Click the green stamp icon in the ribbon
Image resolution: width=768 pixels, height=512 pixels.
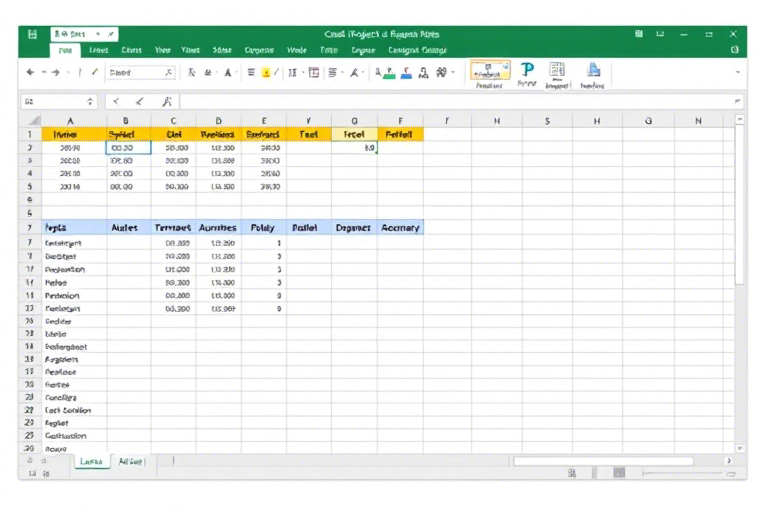tap(389, 73)
